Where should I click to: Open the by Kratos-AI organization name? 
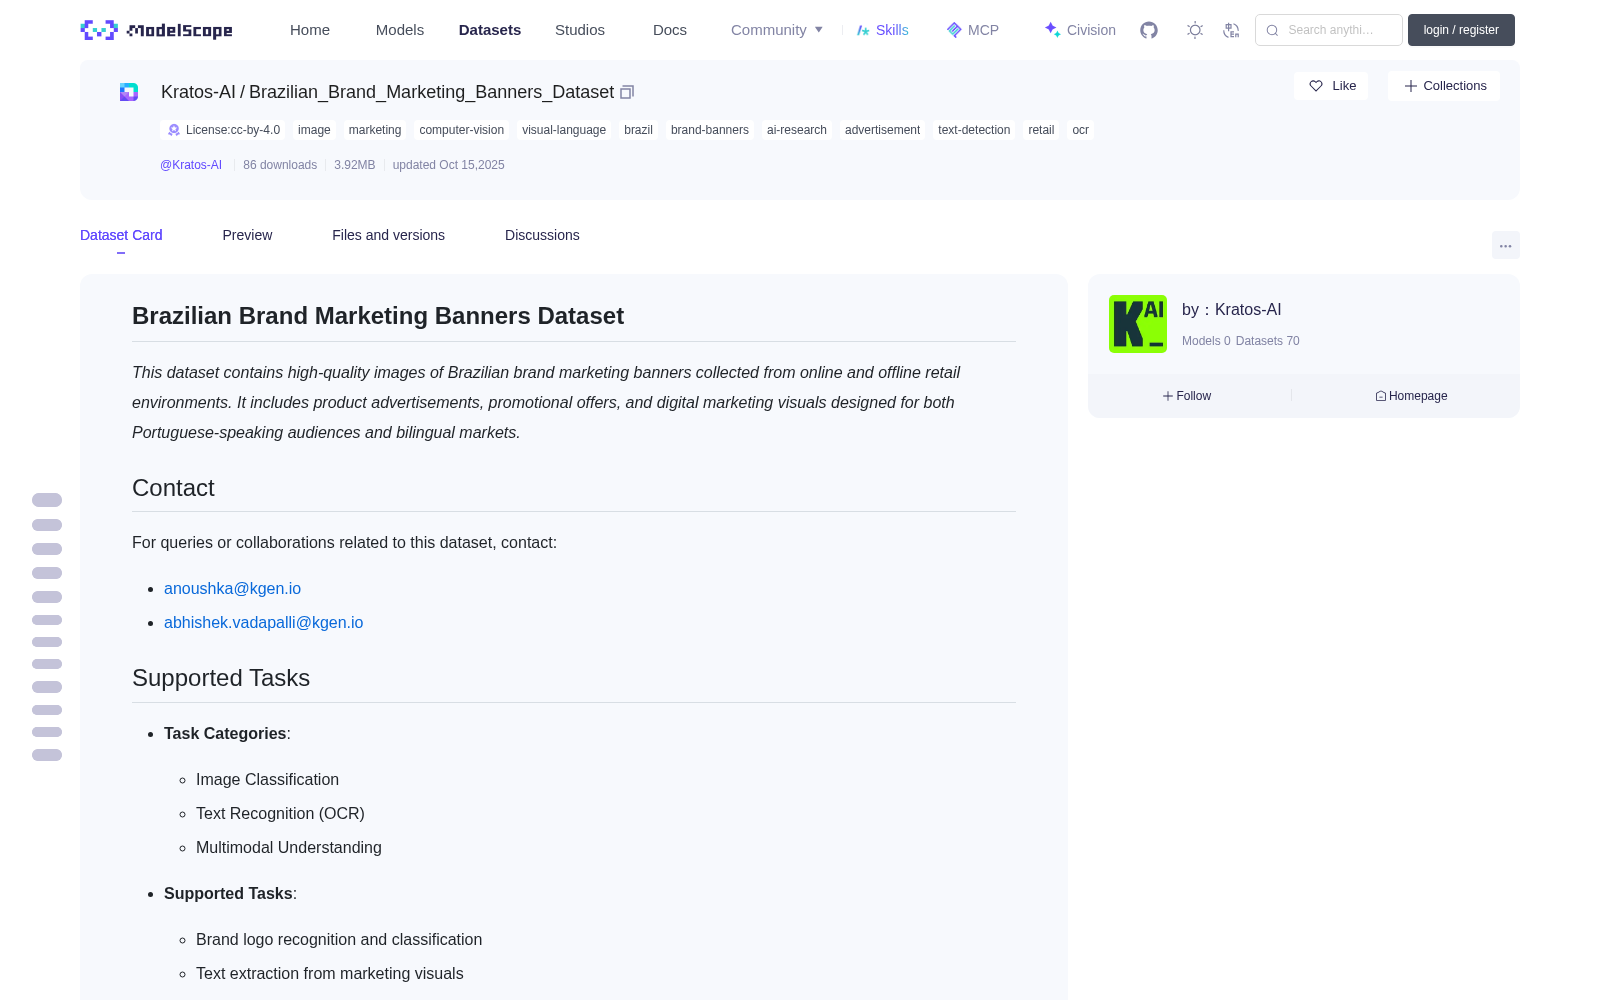coord(1248,310)
